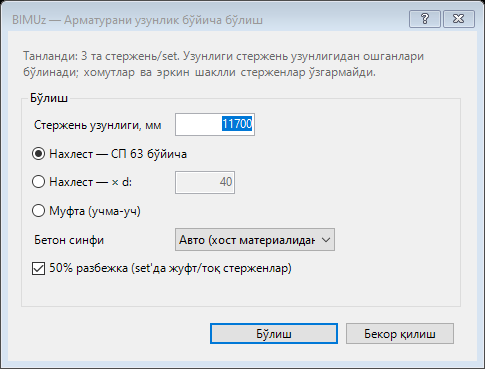
Task: Open the Бетон синфи dropdown list
Action: [x=255, y=240]
